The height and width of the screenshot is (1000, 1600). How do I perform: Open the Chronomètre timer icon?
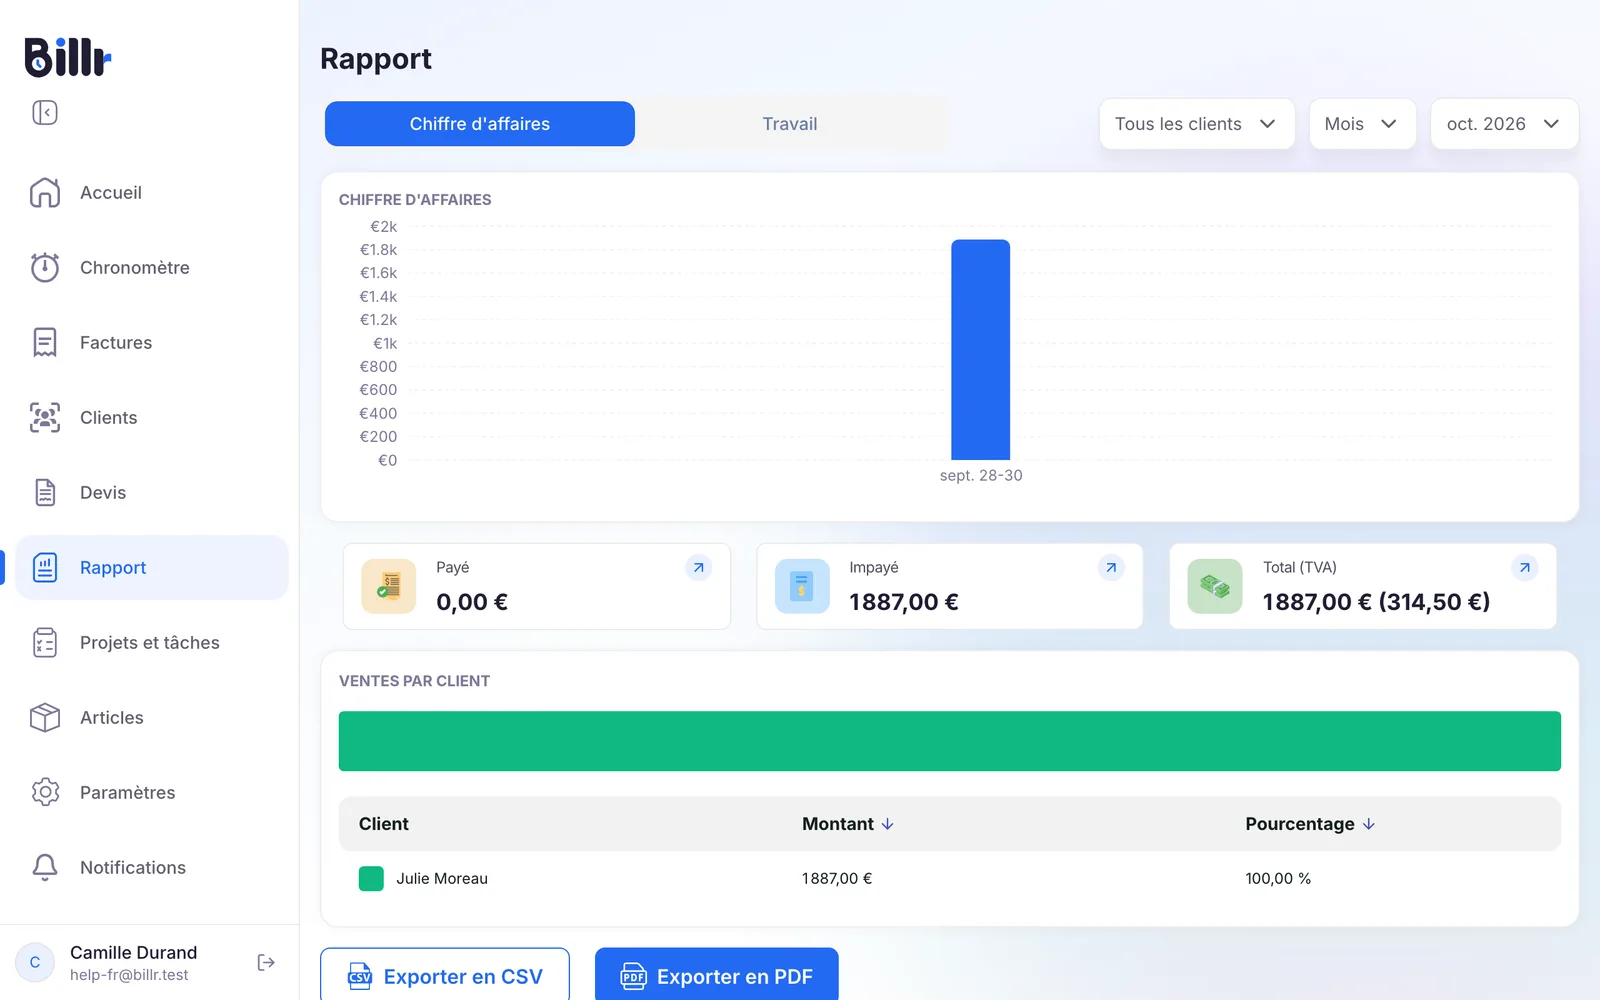coord(45,267)
